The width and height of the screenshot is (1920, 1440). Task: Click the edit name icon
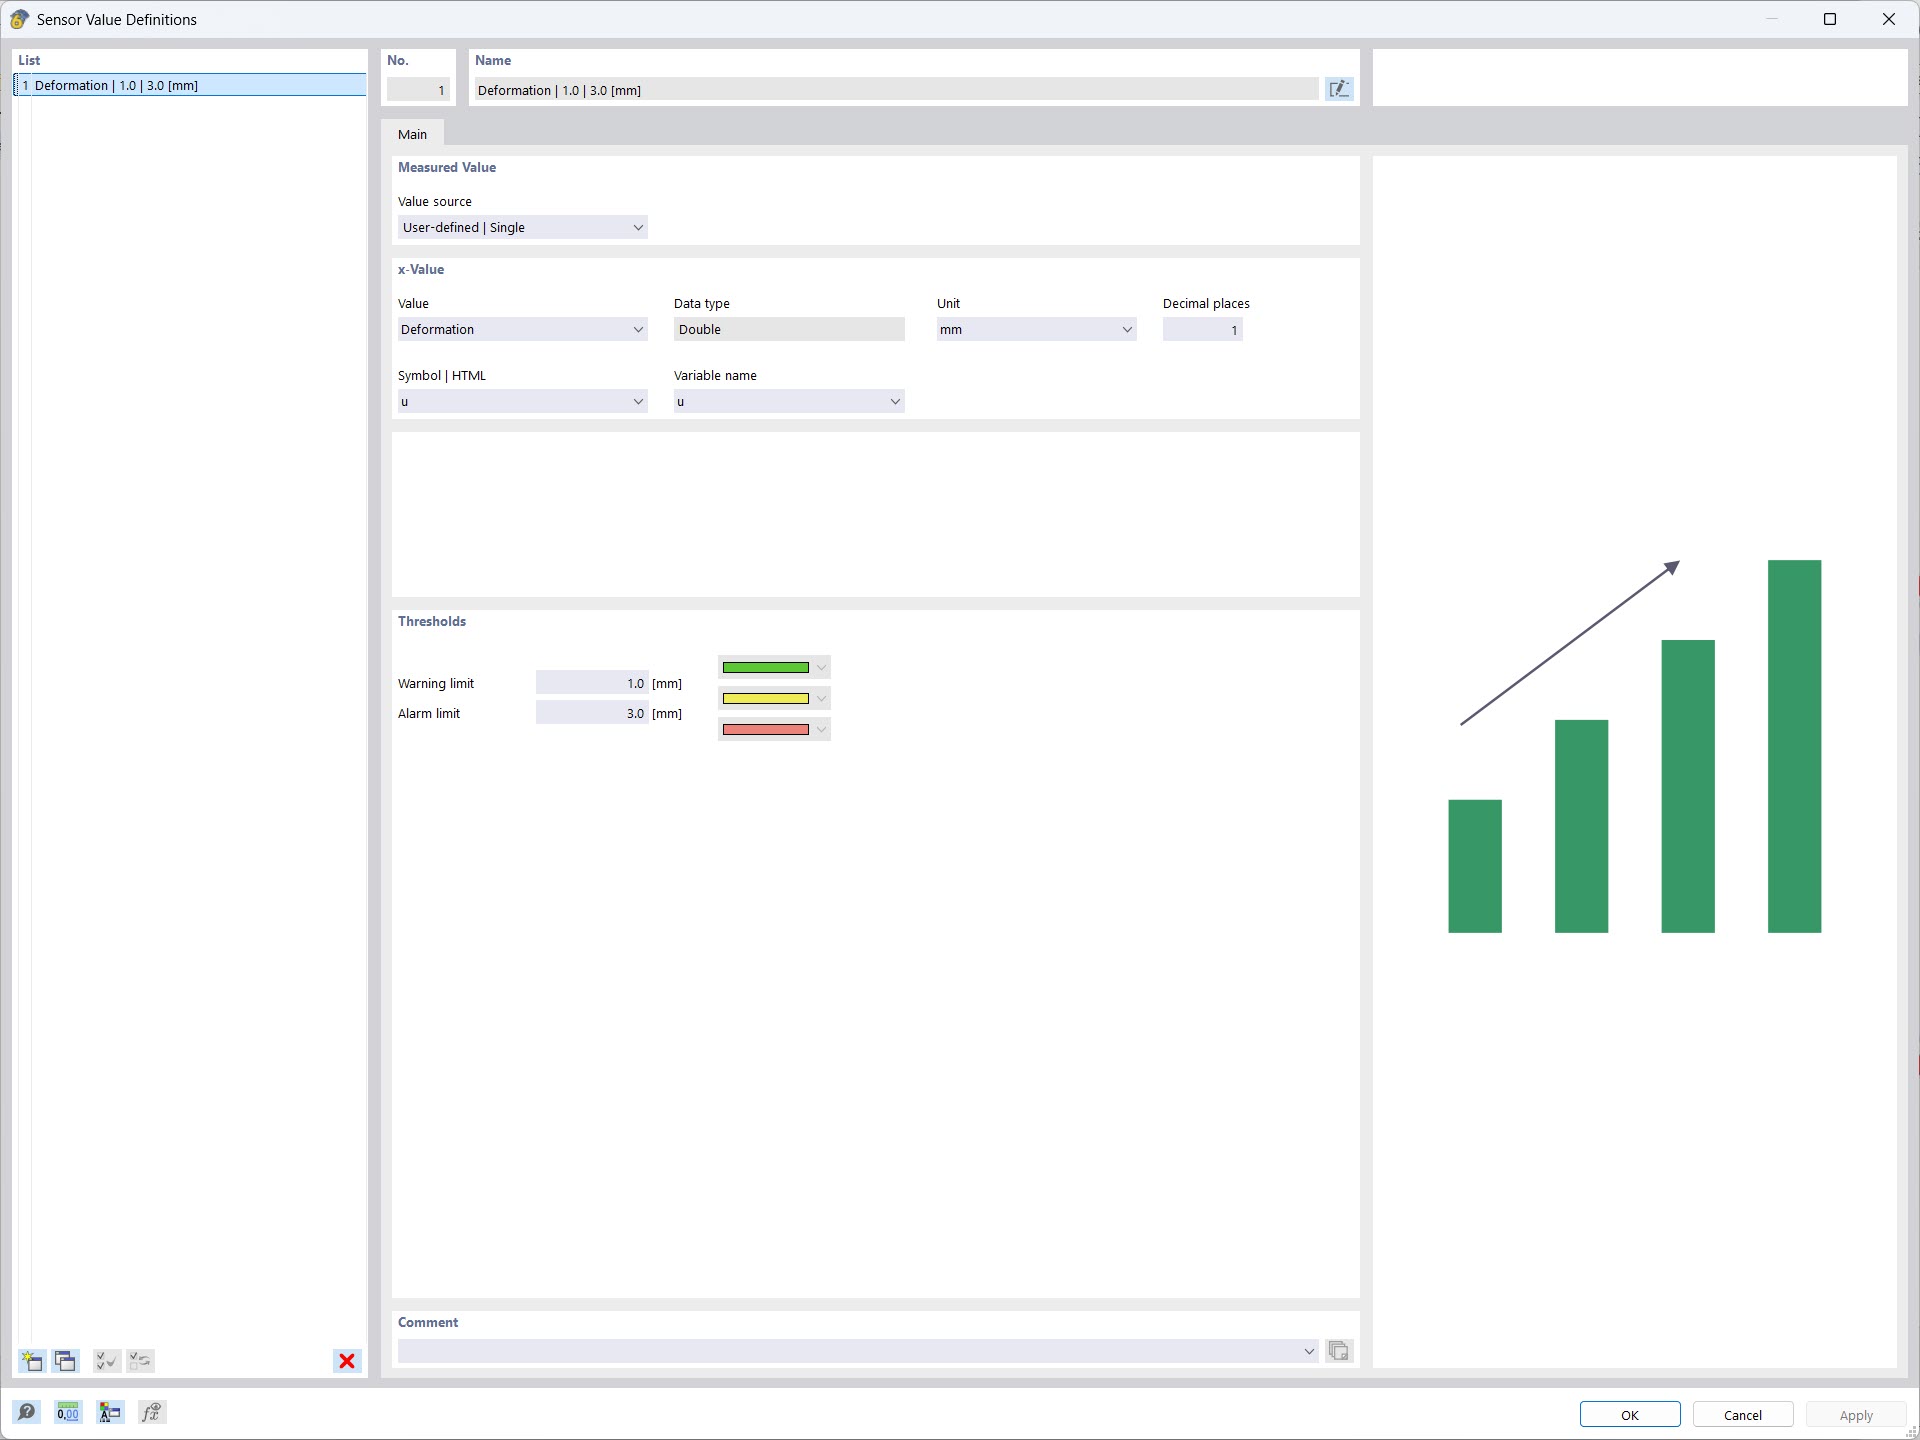pos(1339,90)
